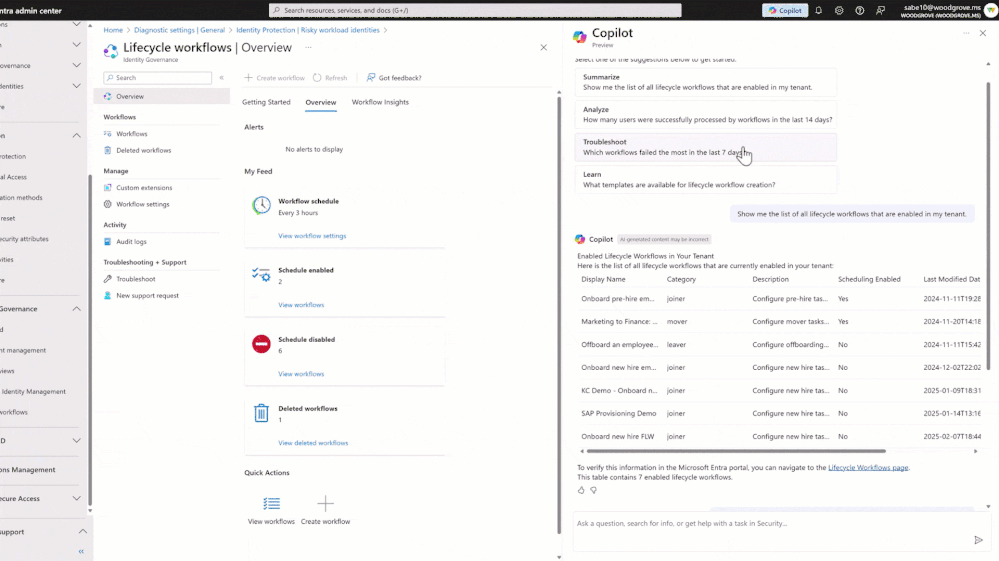
Task: Click the Copilot button in top bar
Action: coord(785,10)
